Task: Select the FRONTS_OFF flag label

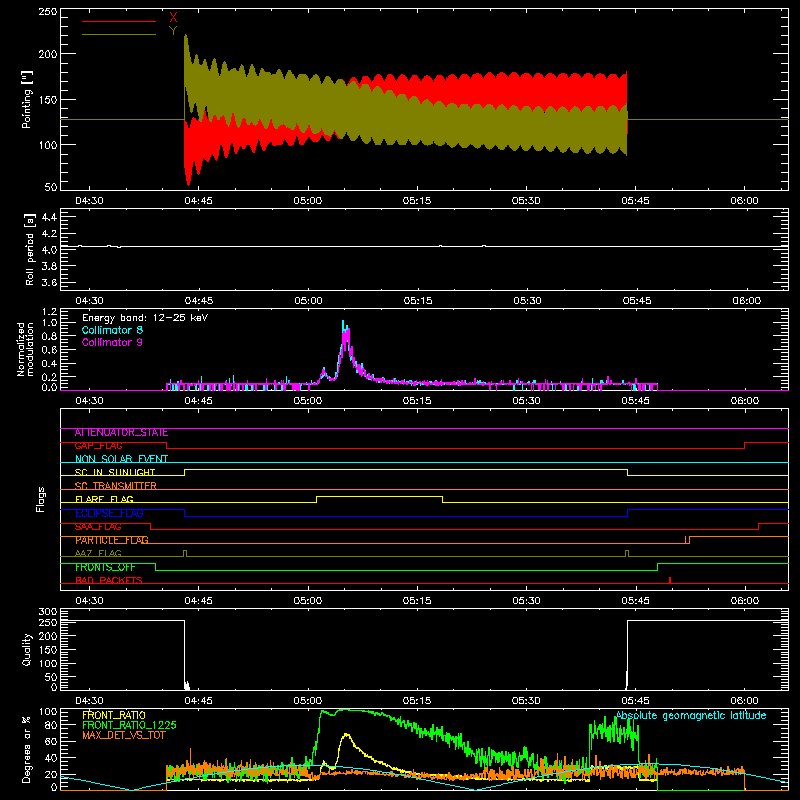Action: tap(105, 567)
